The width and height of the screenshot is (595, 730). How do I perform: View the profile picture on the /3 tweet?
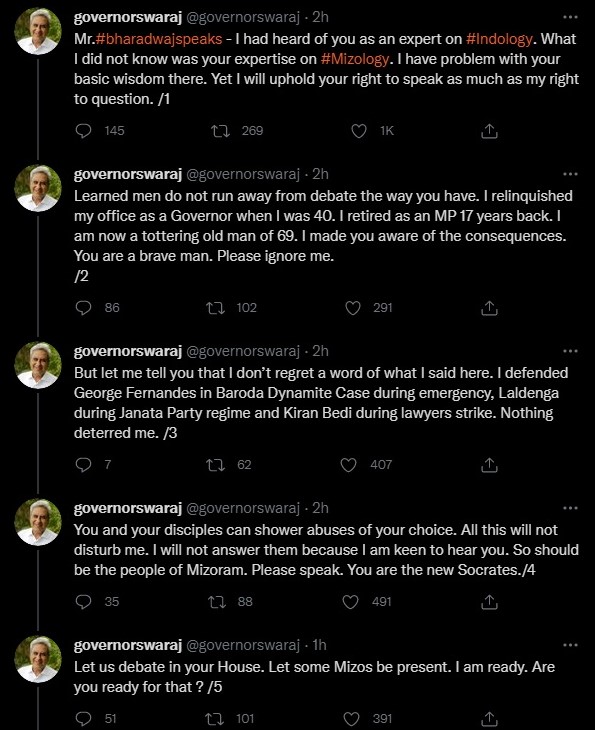point(38,365)
